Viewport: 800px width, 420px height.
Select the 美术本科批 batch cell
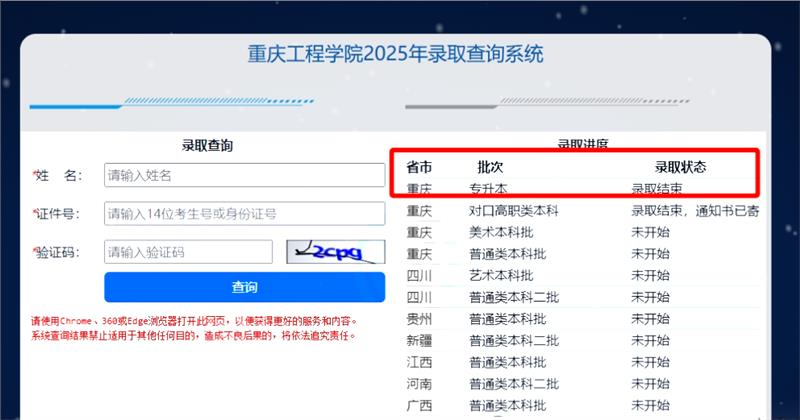(501, 232)
